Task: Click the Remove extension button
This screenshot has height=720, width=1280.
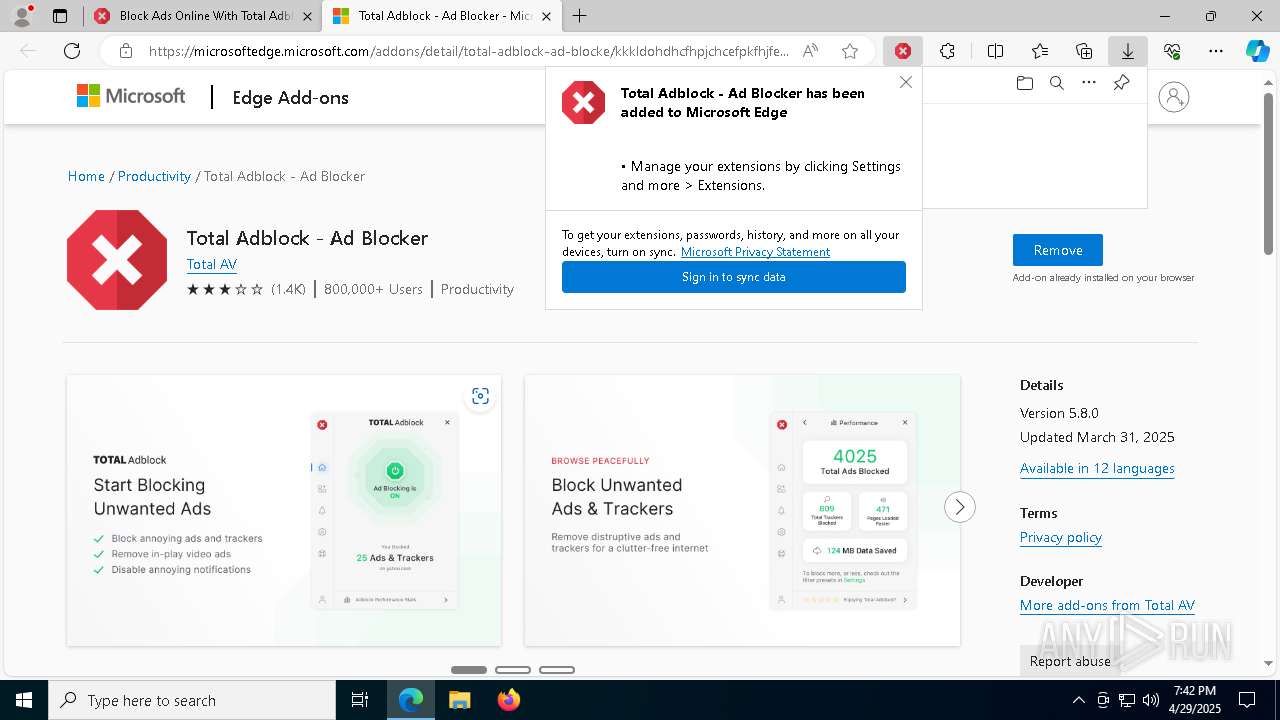Action: point(1058,250)
